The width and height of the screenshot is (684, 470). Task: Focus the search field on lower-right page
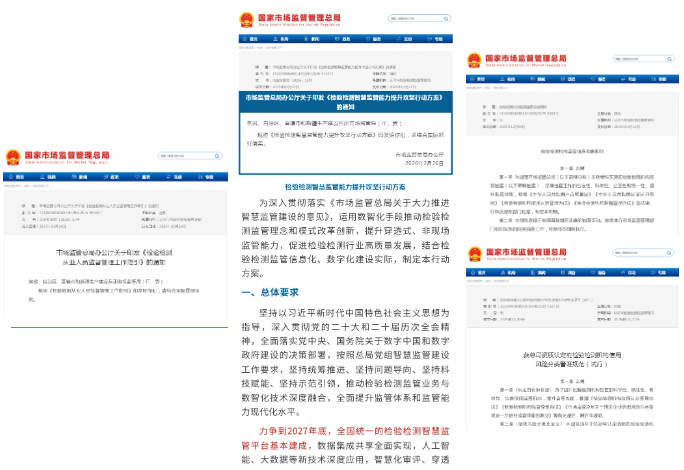[x=643, y=253]
